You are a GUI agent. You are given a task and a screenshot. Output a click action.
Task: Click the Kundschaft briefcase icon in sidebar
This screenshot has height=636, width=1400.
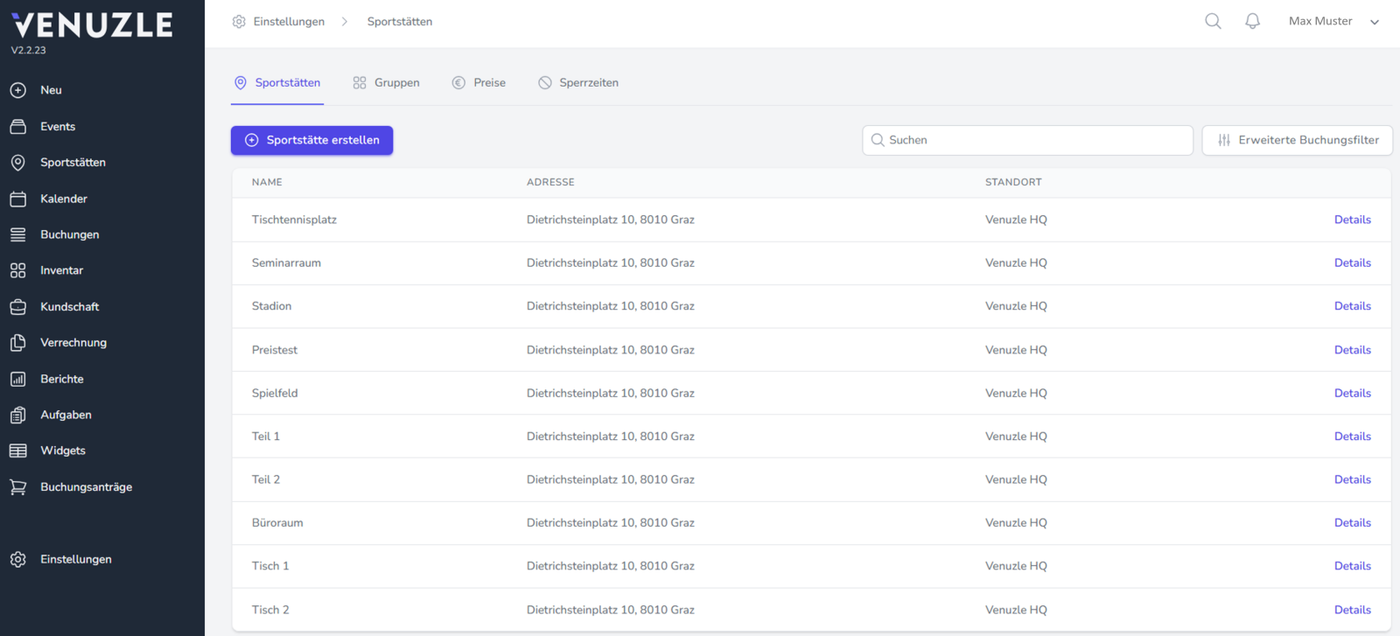point(18,307)
